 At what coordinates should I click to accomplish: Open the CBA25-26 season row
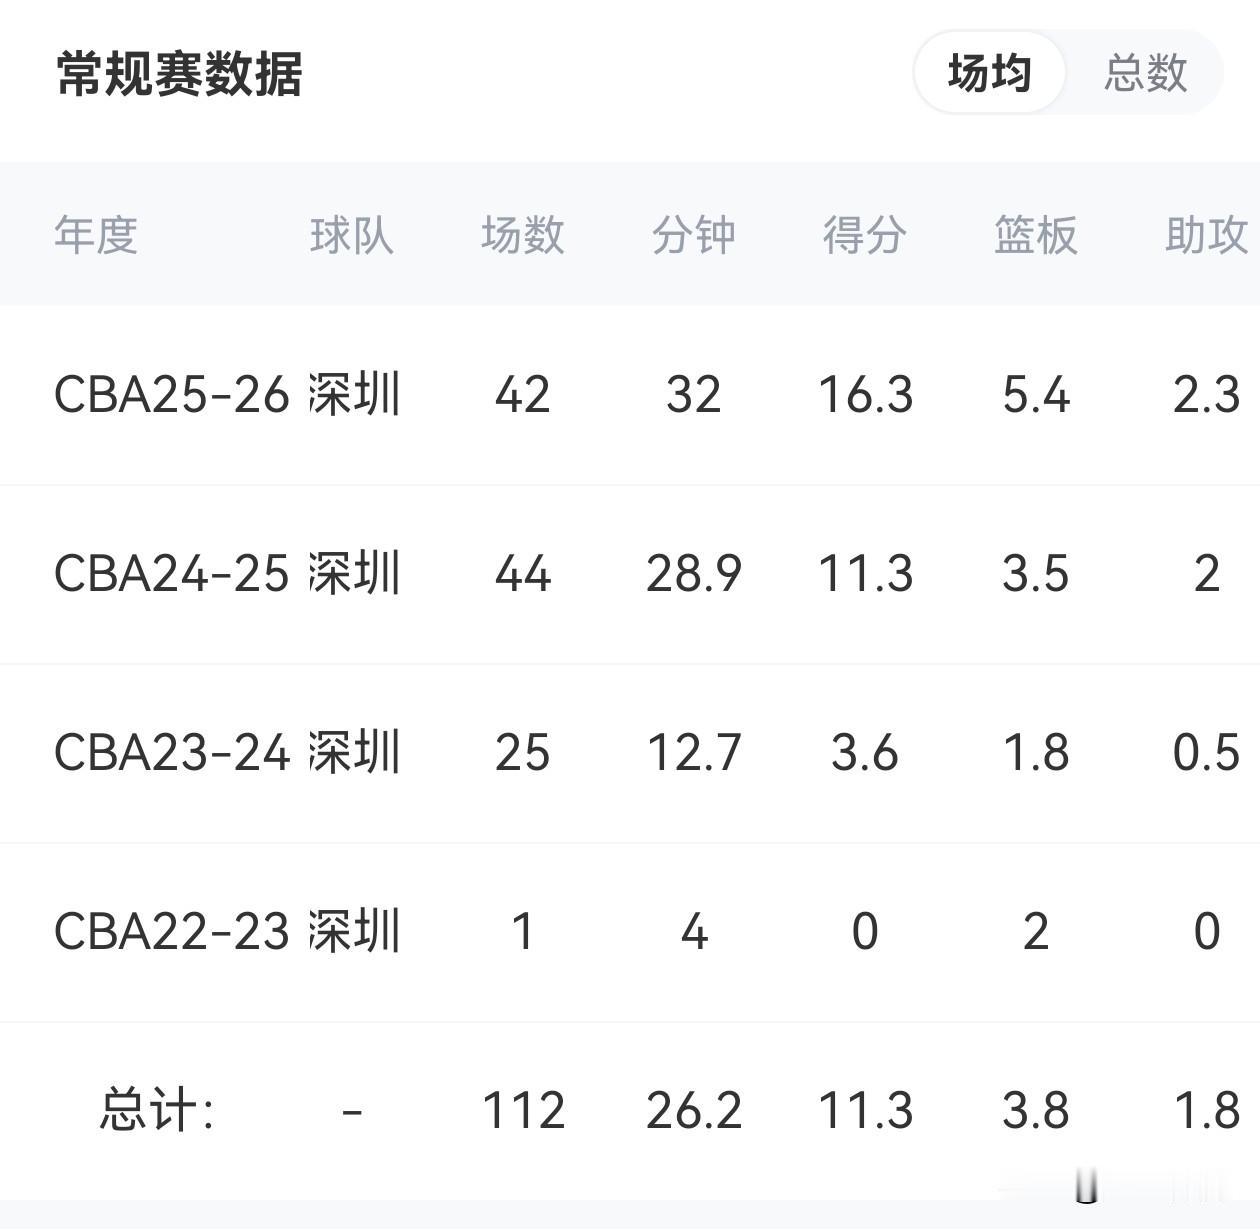pos(630,395)
